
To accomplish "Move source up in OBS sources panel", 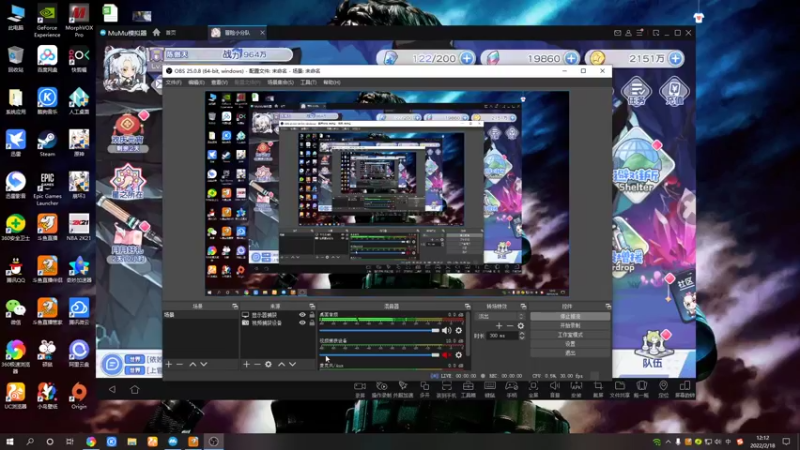I will (281, 364).
